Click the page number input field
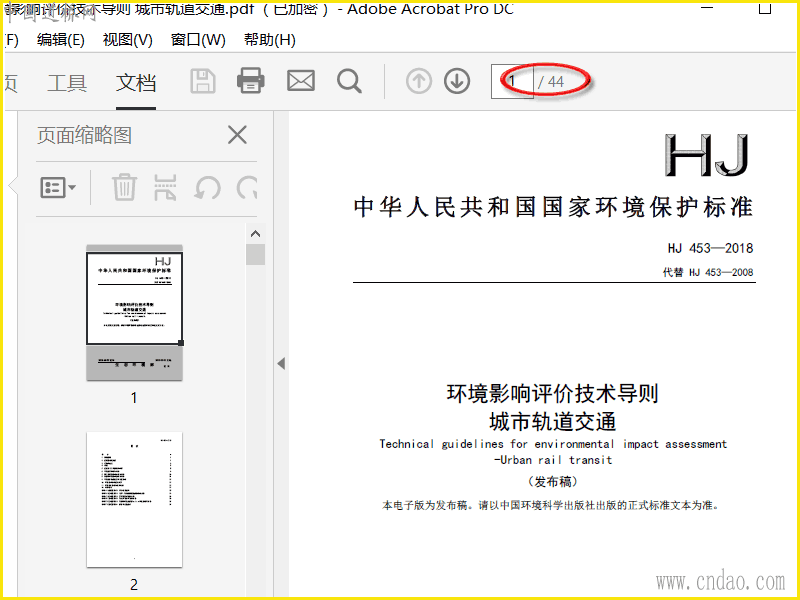Screen dimensions: 800x600 (x=512, y=81)
